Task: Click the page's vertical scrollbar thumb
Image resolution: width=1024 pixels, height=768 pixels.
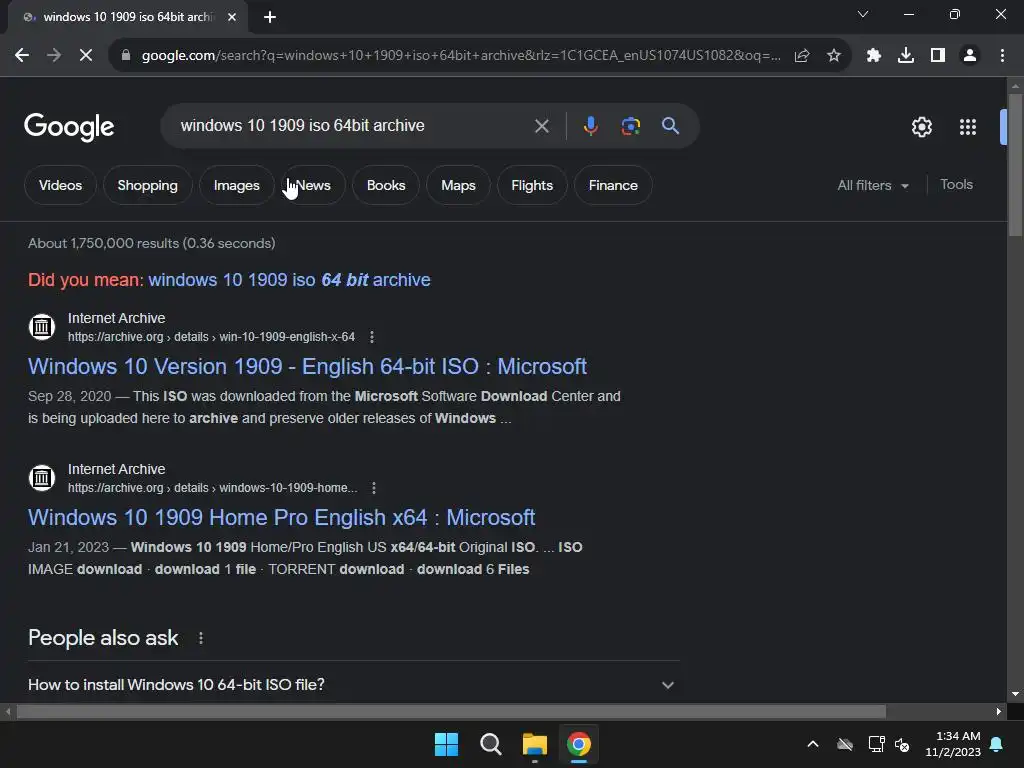Action: 1015,165
